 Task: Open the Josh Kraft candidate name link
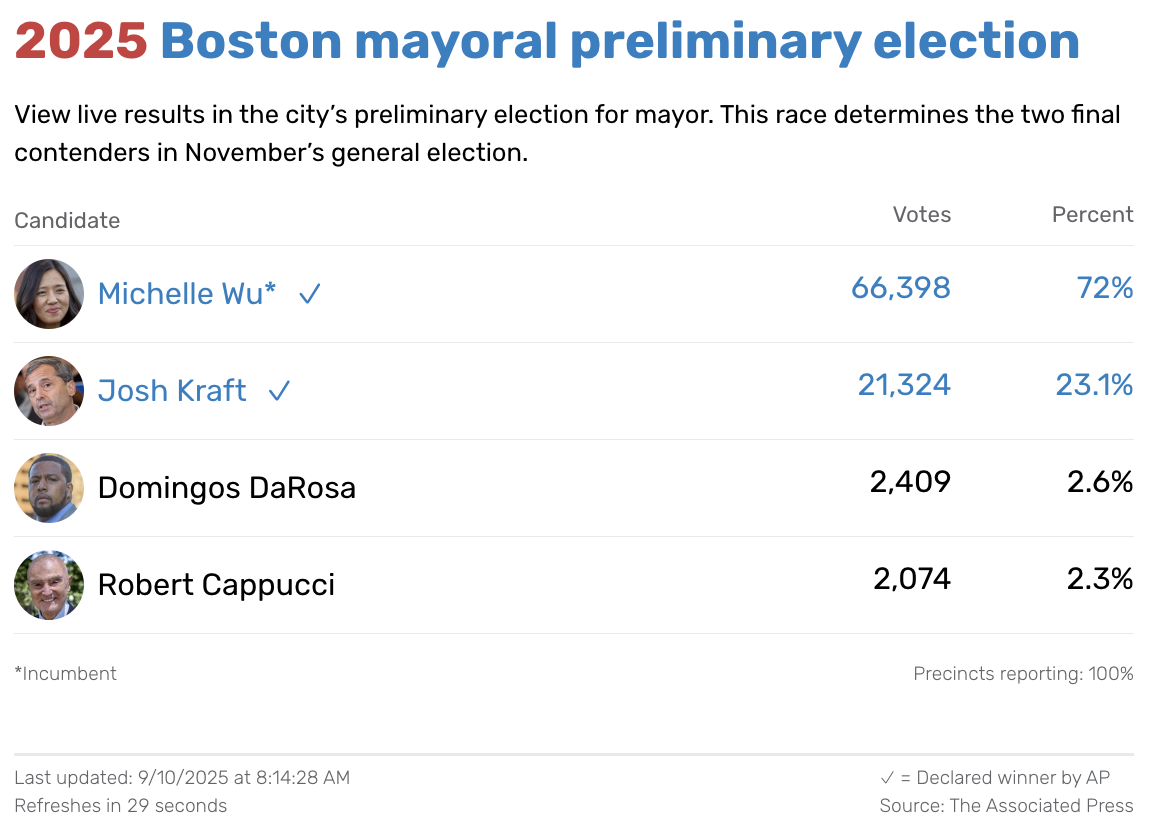point(172,391)
